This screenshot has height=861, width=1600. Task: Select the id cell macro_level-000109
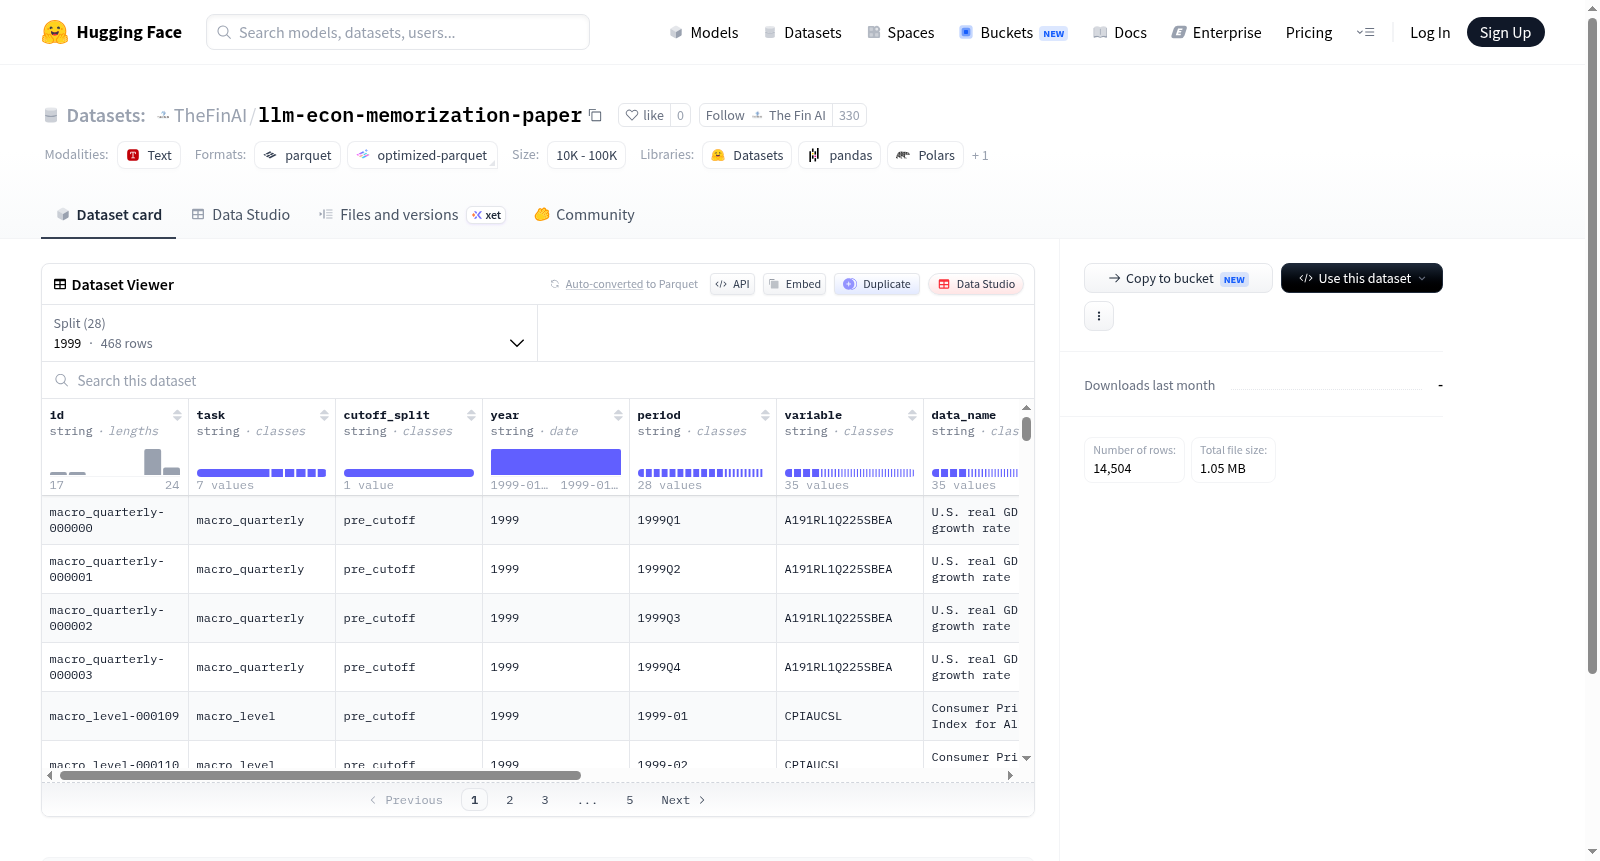point(114,716)
